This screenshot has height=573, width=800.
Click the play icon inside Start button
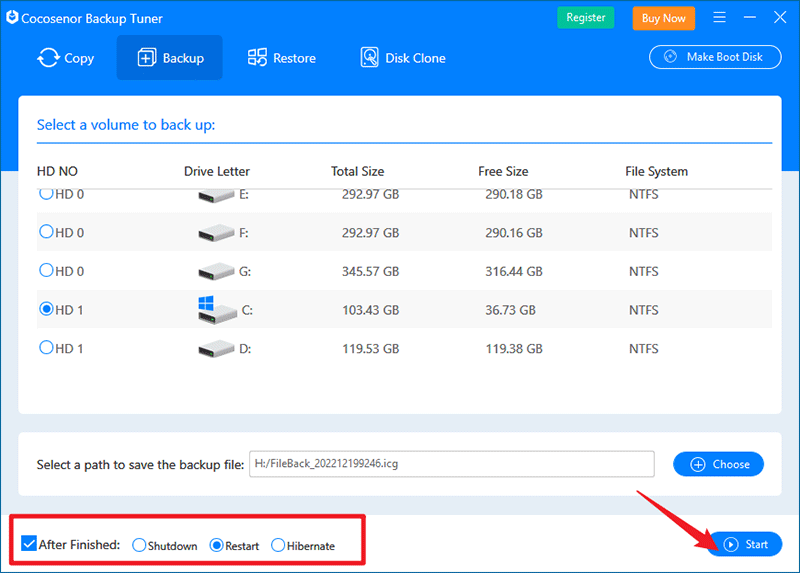(x=731, y=544)
